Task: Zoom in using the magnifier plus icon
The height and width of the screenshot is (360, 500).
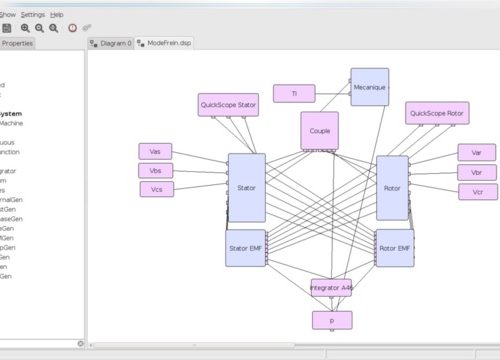Action: coord(25,28)
